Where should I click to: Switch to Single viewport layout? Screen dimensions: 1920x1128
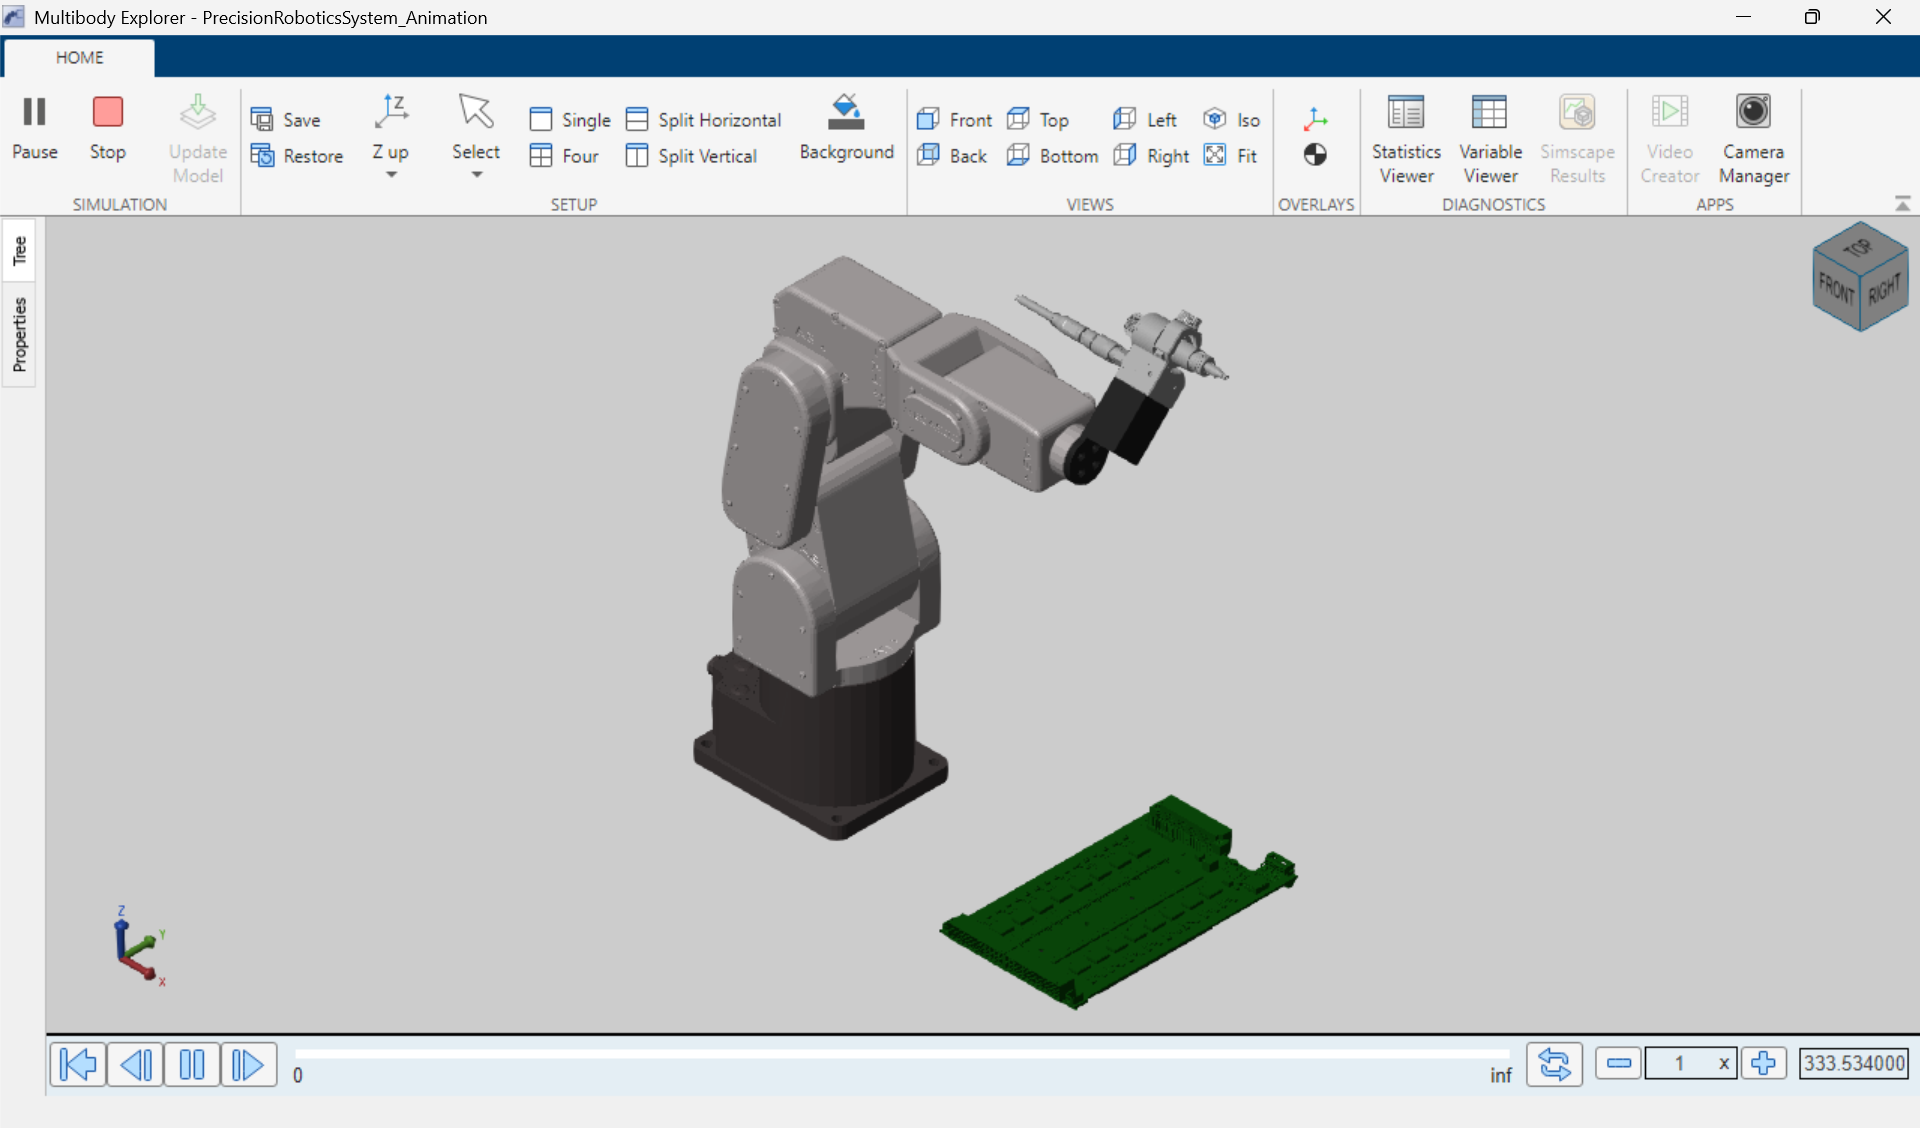click(570, 120)
